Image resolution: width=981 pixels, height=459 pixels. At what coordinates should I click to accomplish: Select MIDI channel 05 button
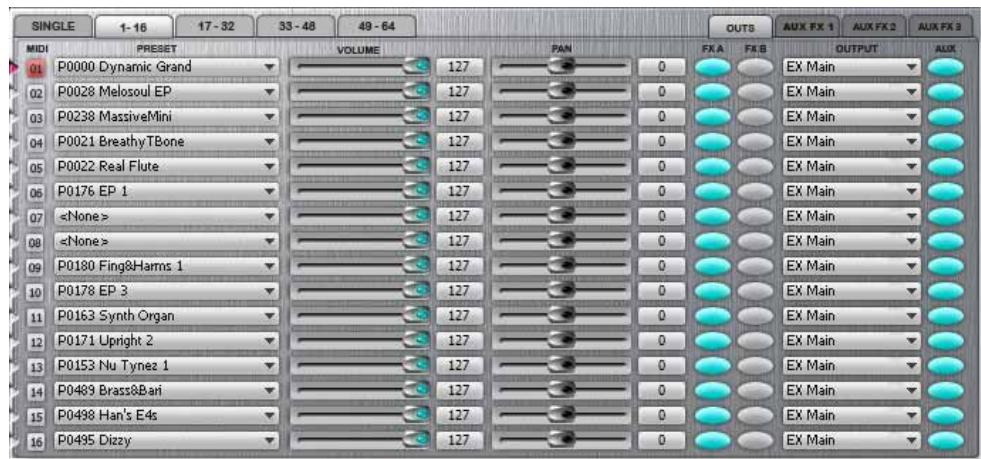coord(36,168)
